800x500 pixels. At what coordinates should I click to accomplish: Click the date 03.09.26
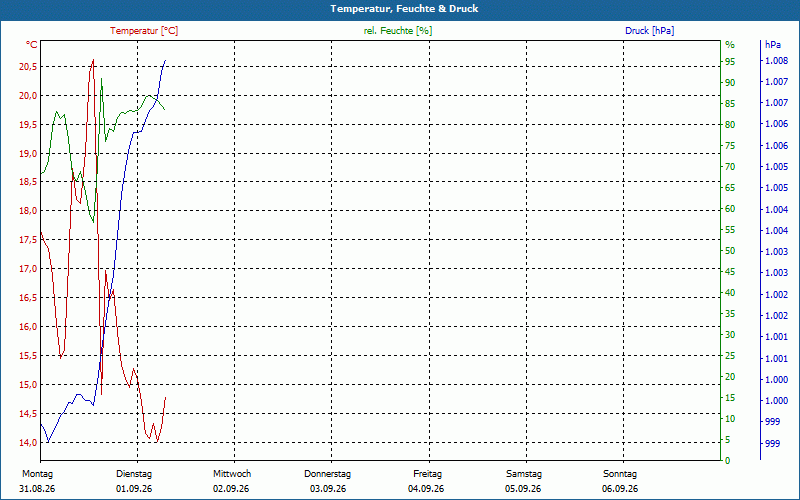(x=328, y=489)
